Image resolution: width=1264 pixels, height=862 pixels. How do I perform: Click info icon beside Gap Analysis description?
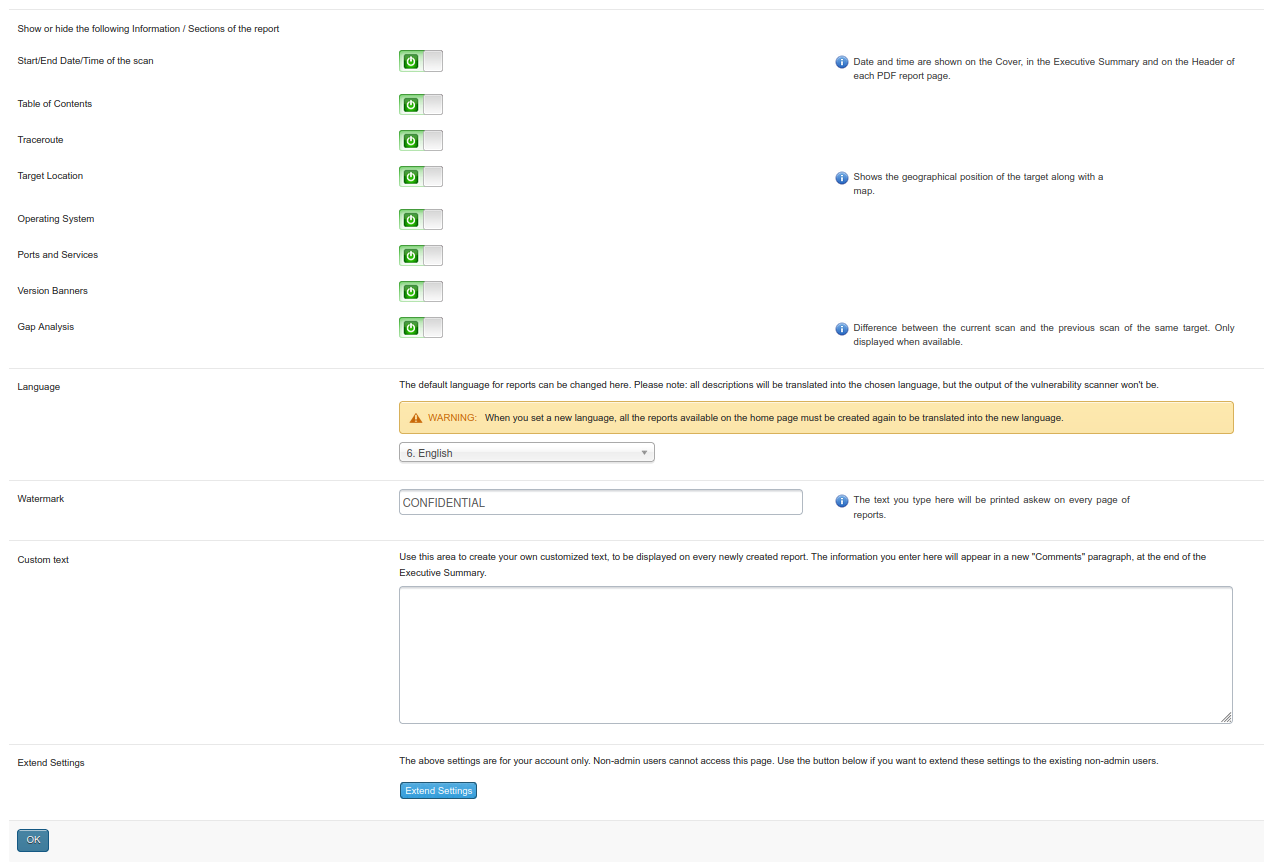coord(841,329)
